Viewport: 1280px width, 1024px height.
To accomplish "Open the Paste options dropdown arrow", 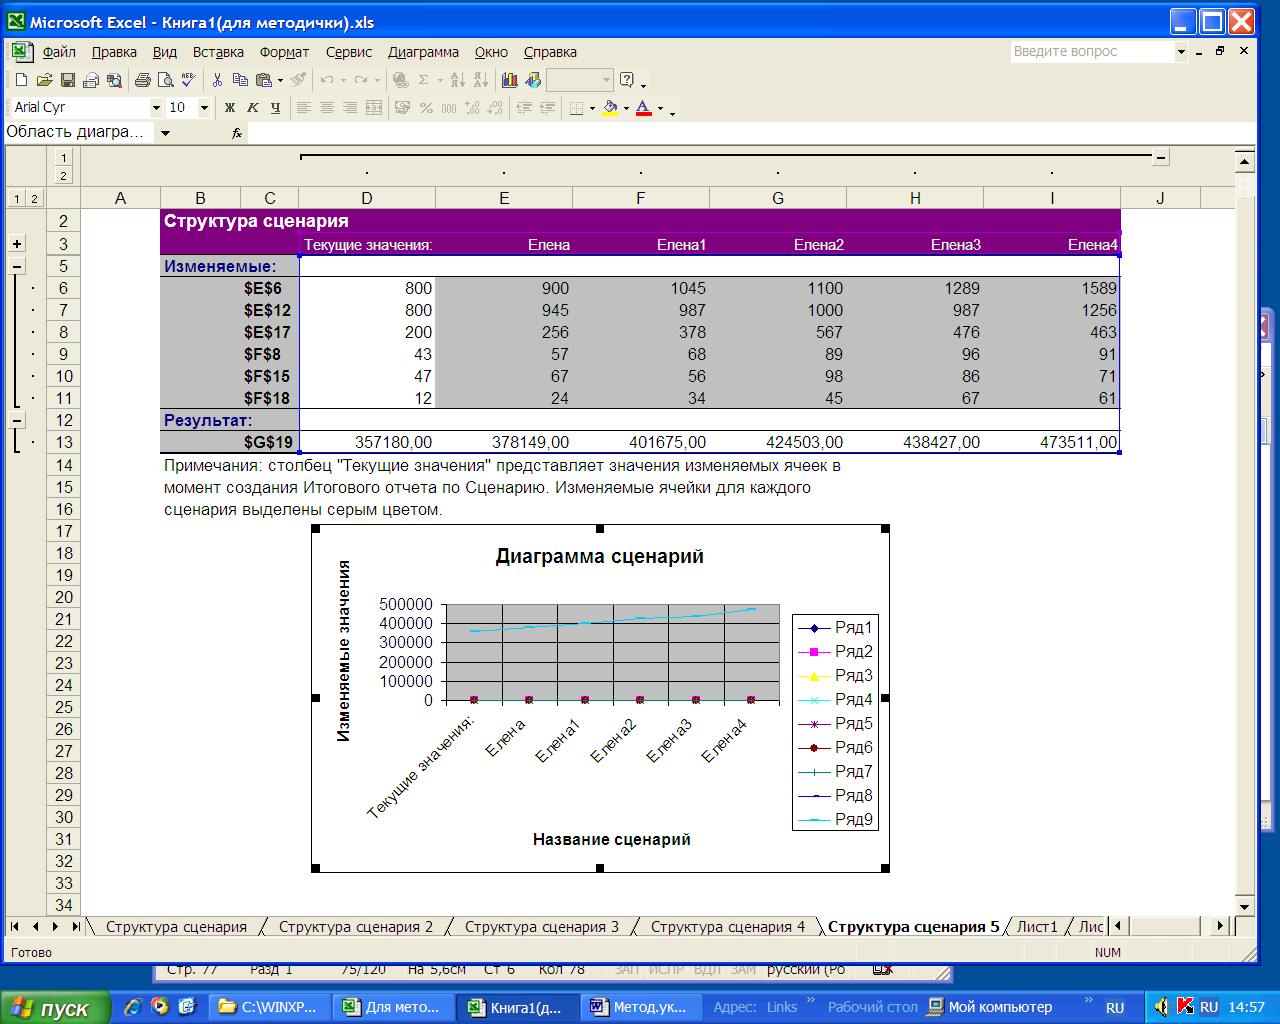I will [280, 80].
